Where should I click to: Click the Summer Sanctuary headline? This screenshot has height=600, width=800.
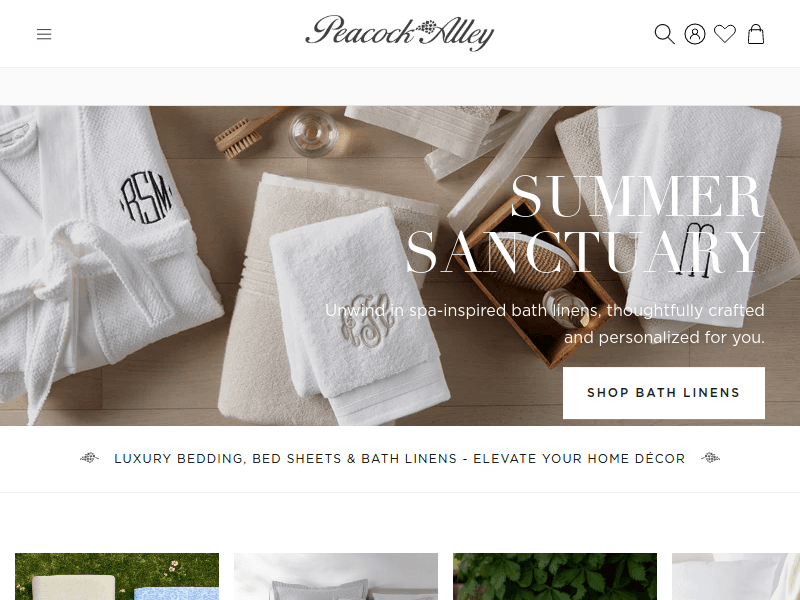tap(586, 224)
